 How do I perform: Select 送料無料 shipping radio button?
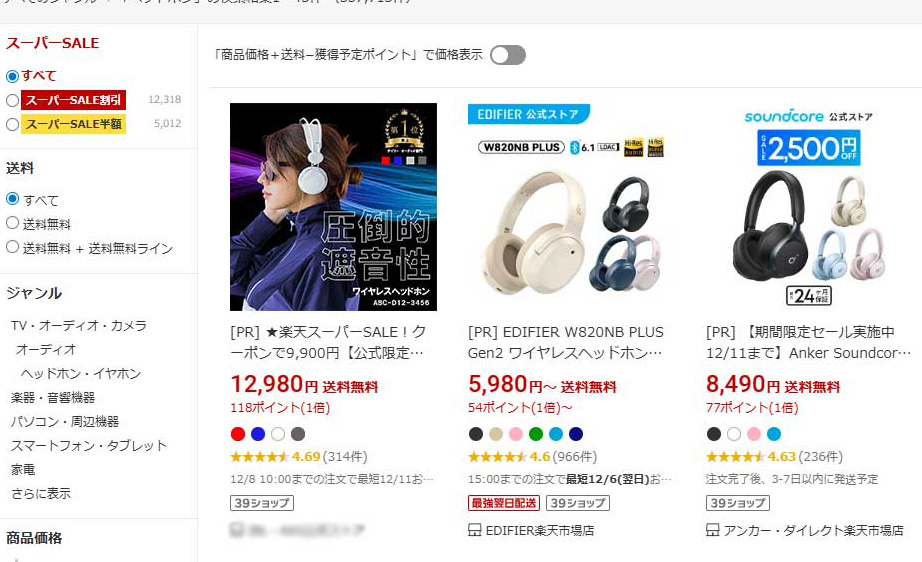[12, 223]
